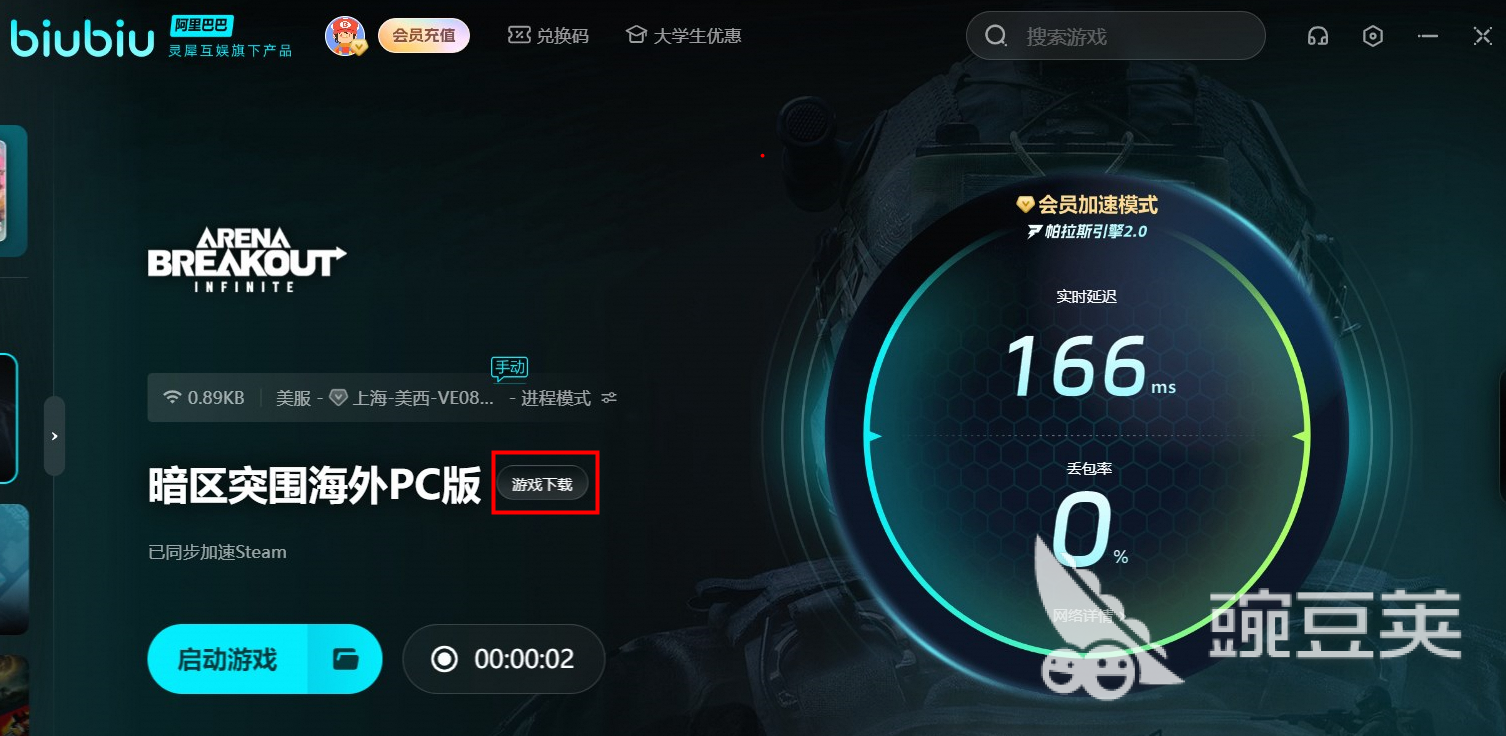Click the 手动 mode chat bubble tag
The height and width of the screenshot is (736, 1506).
[x=509, y=368]
